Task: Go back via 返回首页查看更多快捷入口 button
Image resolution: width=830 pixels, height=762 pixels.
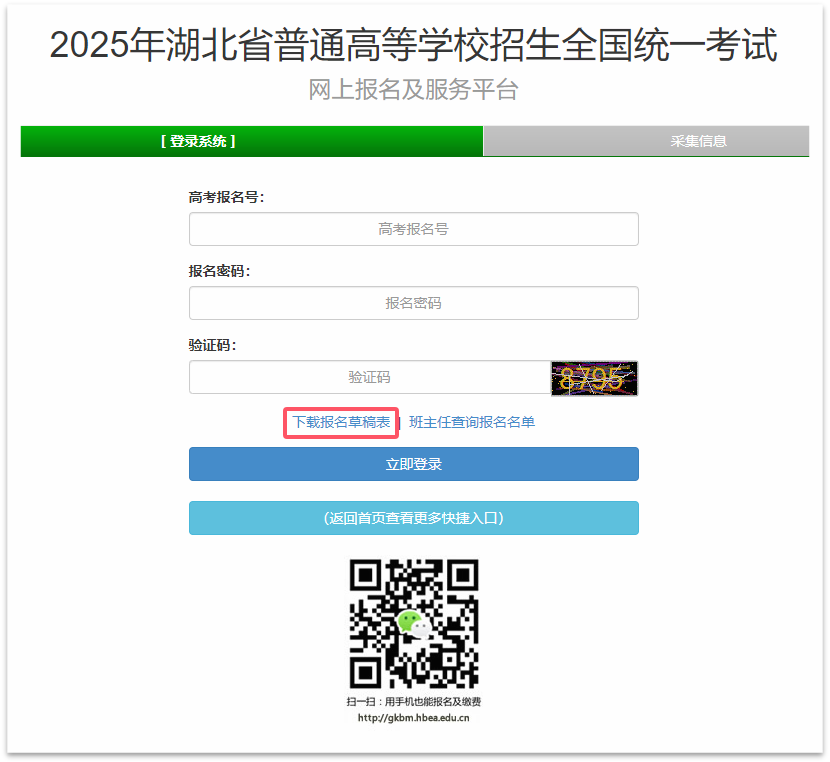Action: [413, 518]
